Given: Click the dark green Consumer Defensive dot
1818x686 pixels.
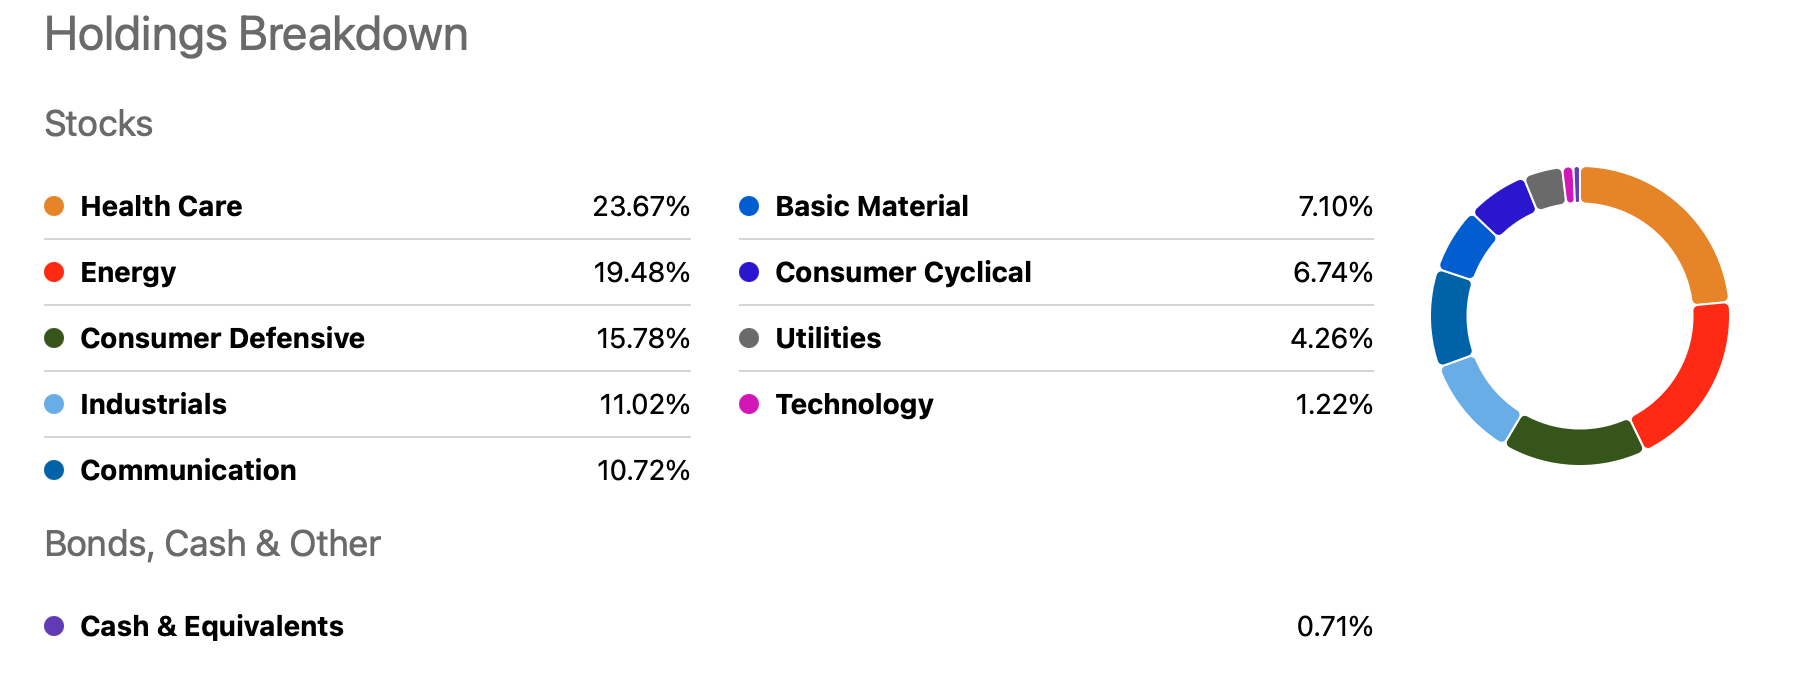Looking at the screenshot, I should pyautogui.click(x=54, y=338).
